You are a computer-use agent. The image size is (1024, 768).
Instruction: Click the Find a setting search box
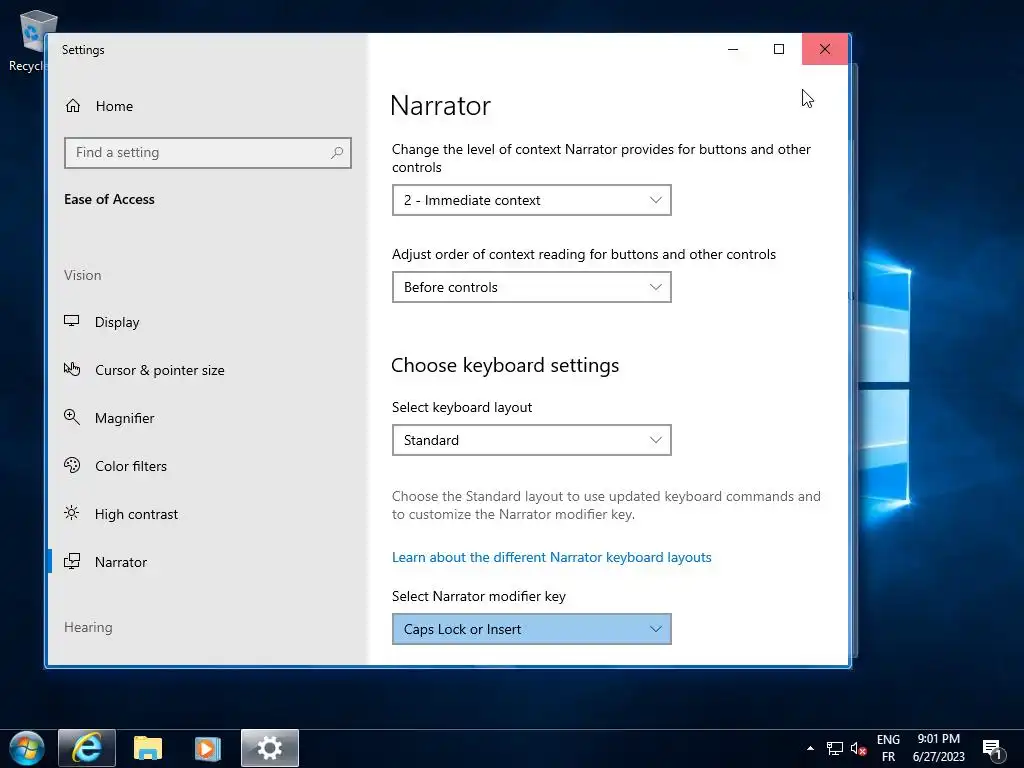(208, 153)
